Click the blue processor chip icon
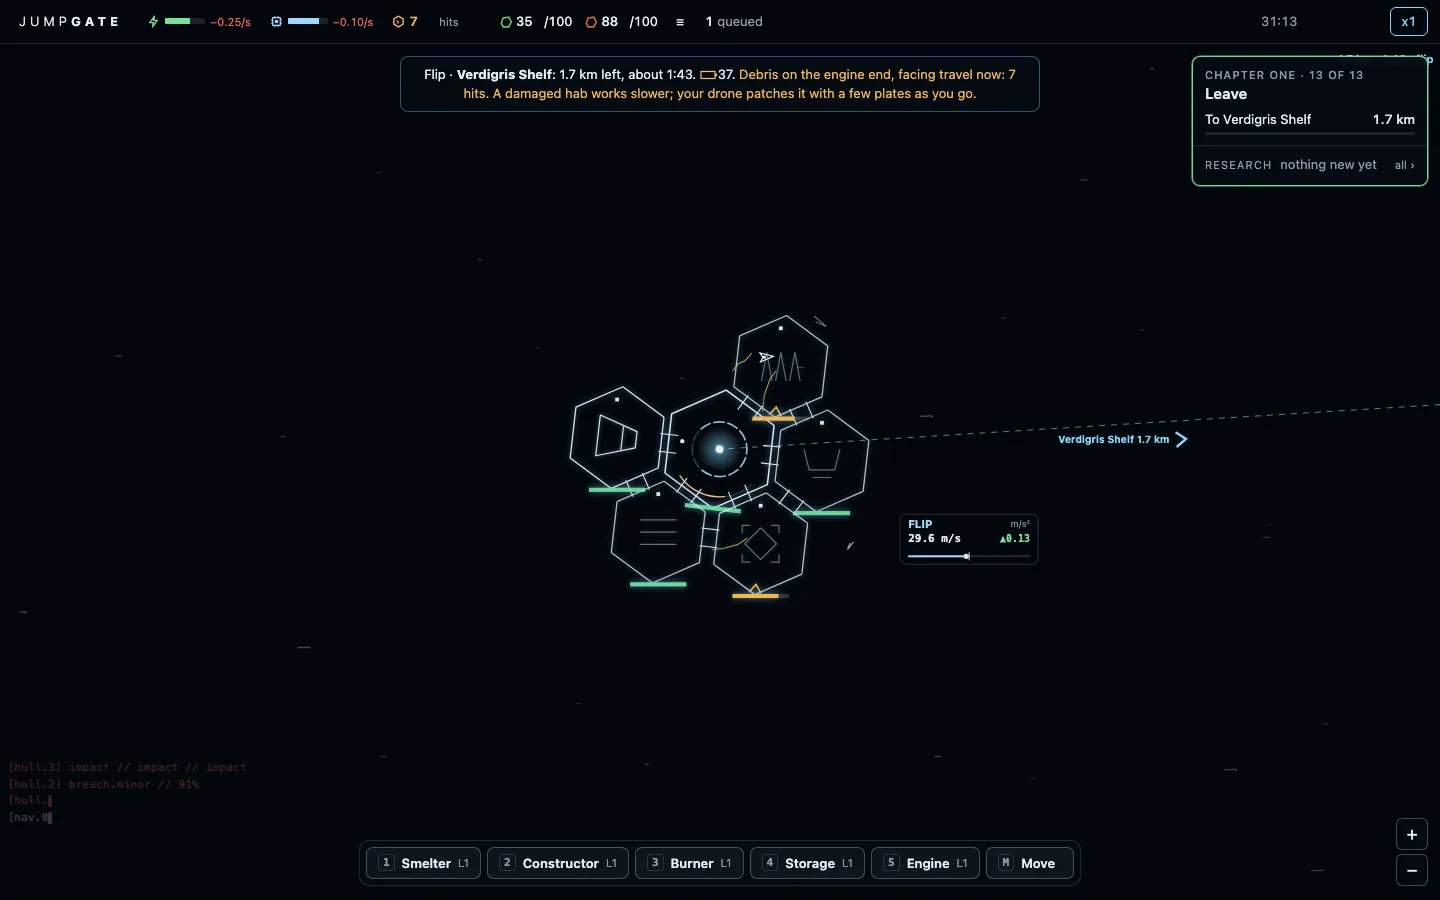 pyautogui.click(x=277, y=21)
